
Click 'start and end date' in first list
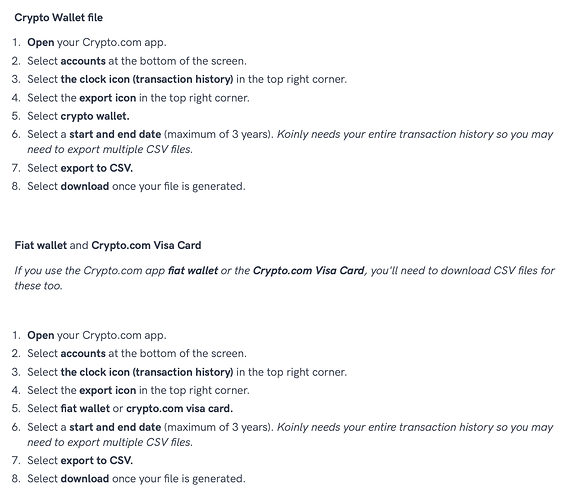point(115,134)
